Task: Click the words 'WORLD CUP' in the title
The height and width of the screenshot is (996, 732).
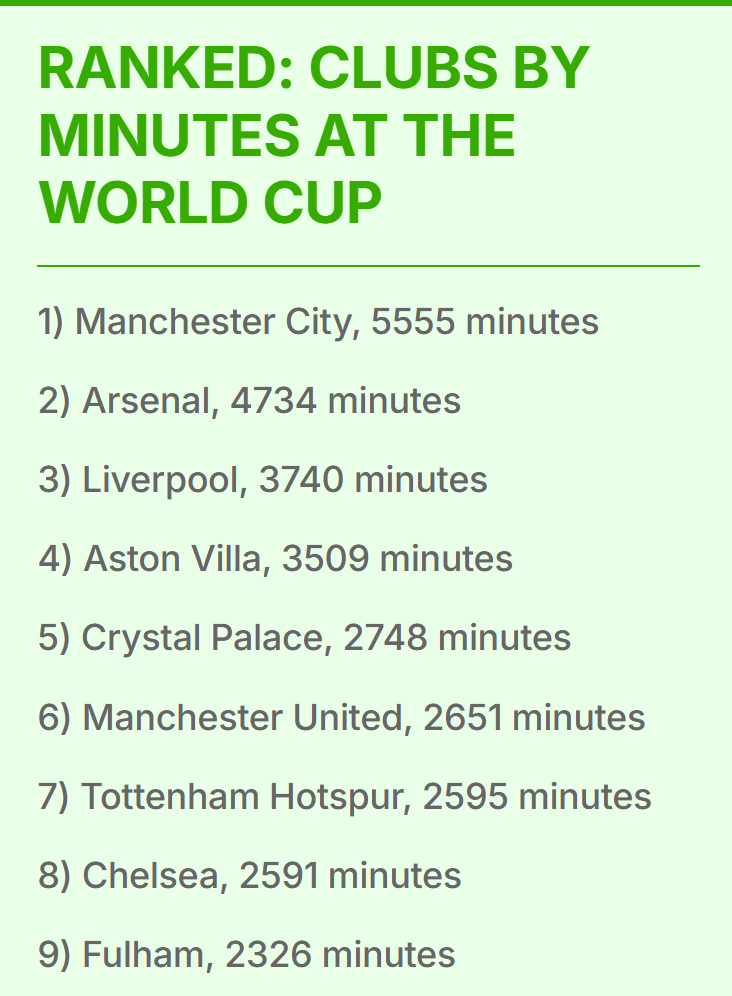Action: click(x=210, y=203)
